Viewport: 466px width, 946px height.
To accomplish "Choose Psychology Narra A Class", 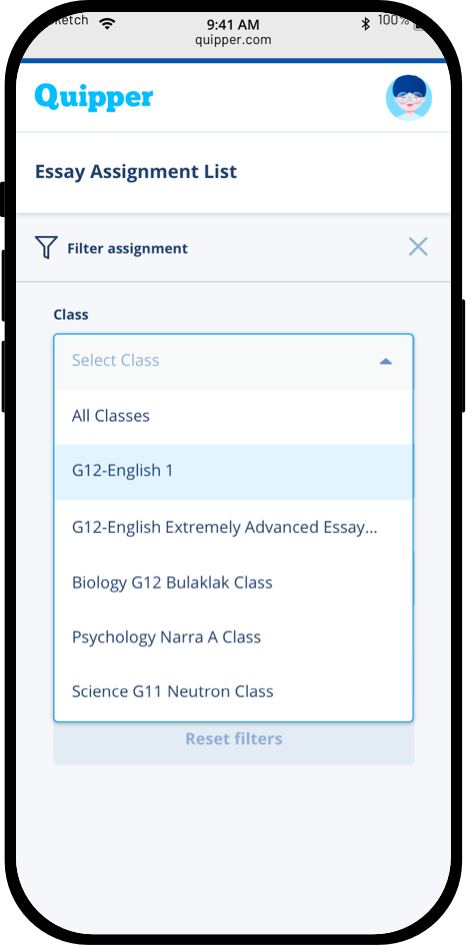I will coord(234,636).
